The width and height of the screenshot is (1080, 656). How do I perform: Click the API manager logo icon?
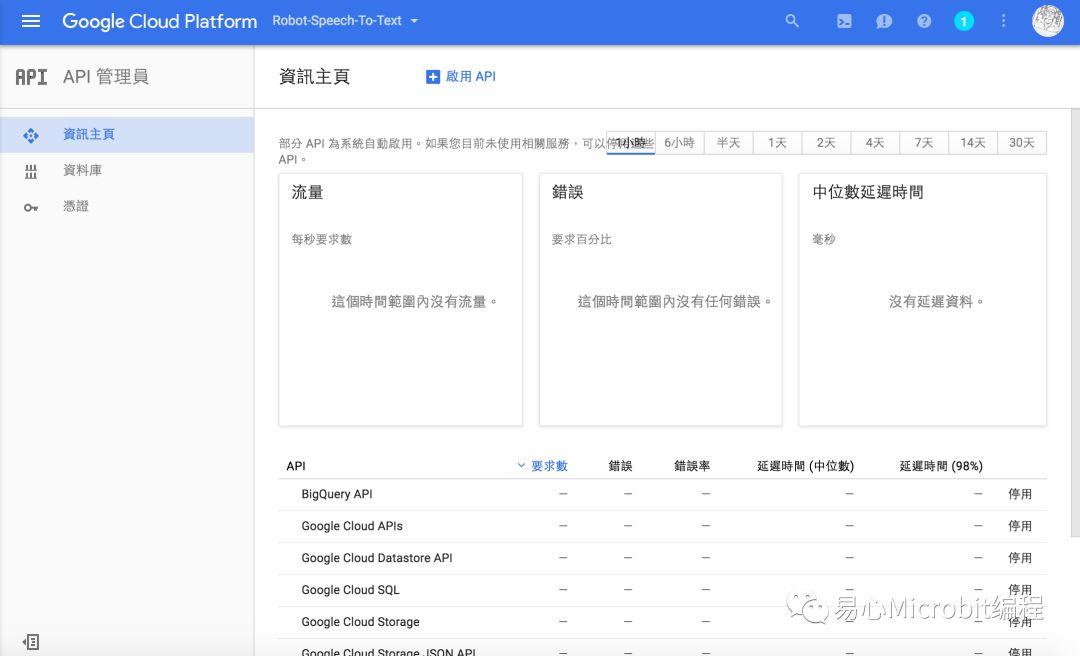click(x=31, y=76)
